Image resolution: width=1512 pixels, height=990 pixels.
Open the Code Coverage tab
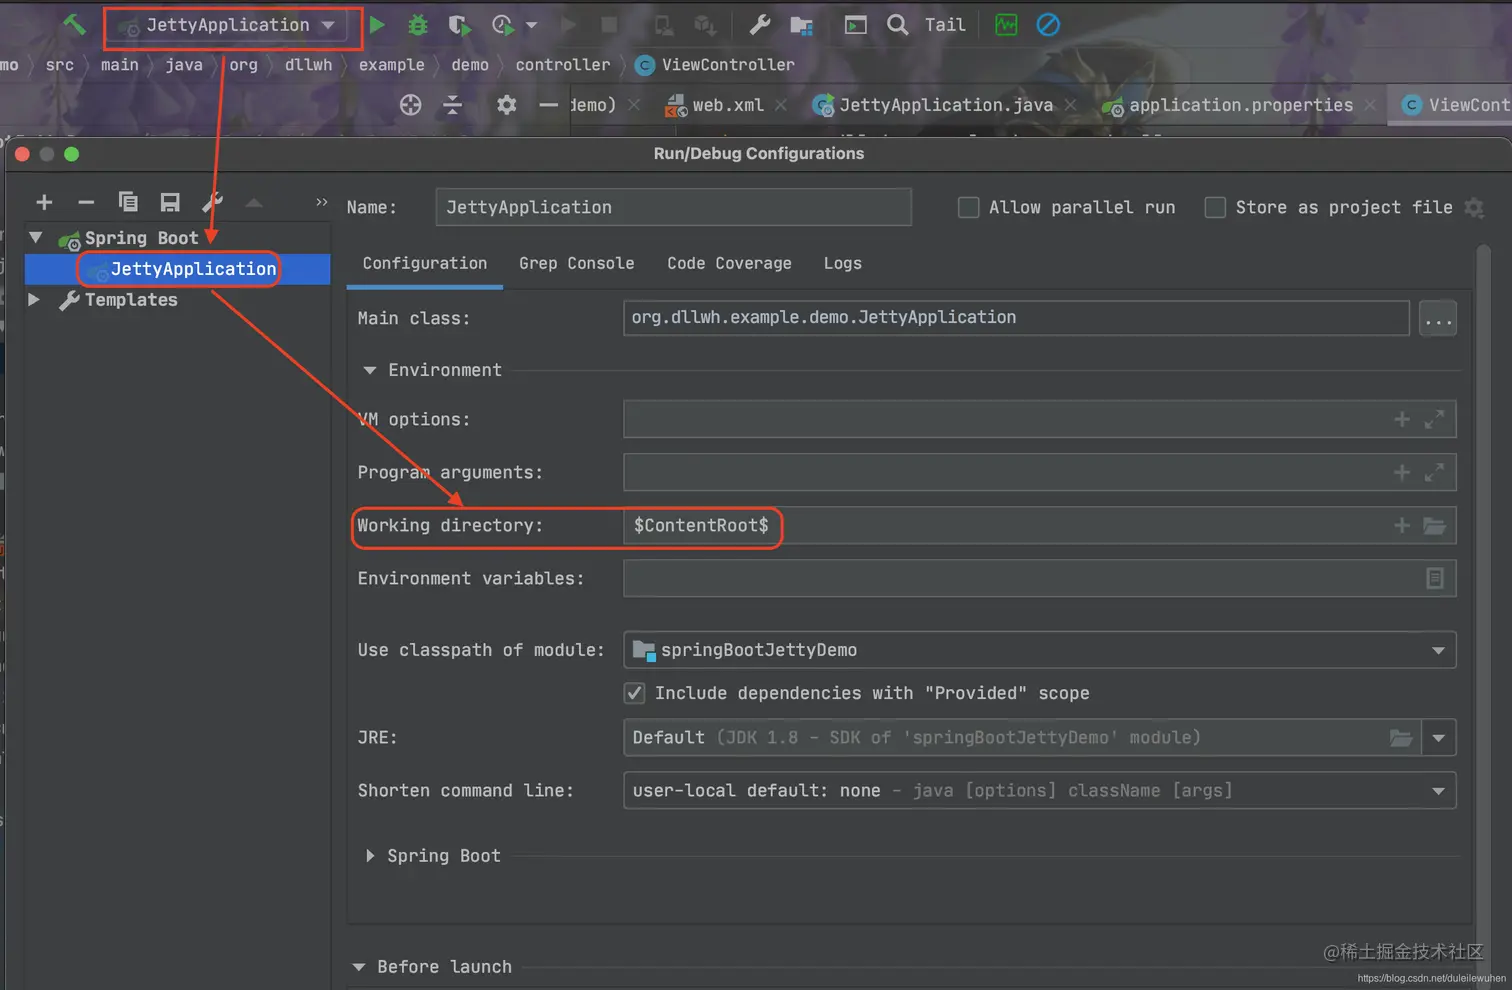pos(729,263)
